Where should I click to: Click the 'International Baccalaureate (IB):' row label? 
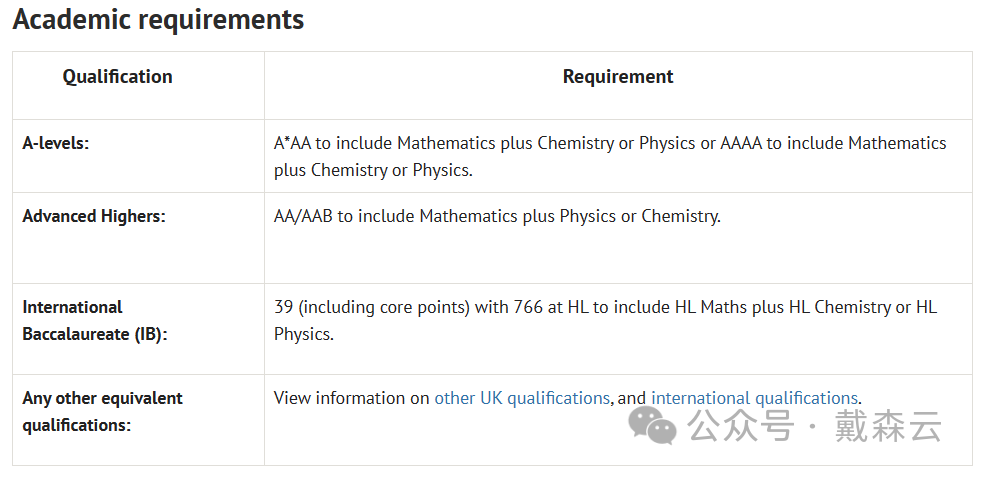coord(95,321)
